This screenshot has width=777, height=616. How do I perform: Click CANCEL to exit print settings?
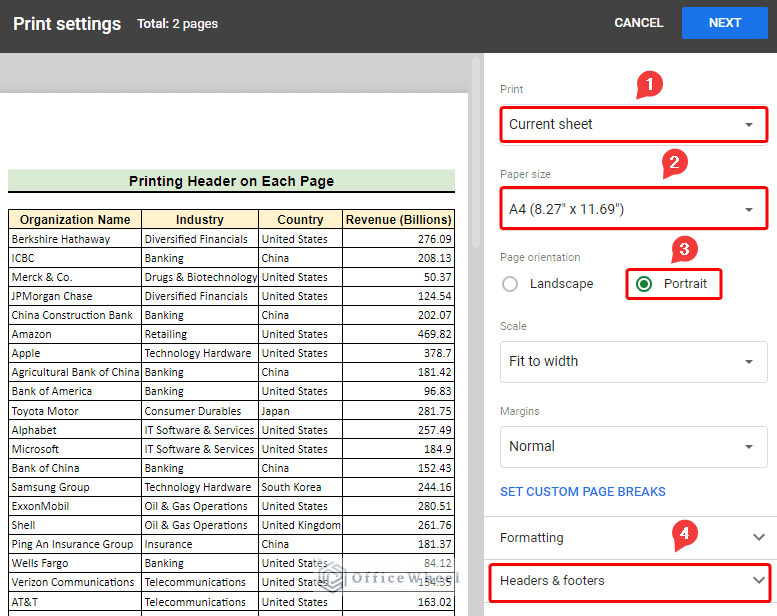coord(638,23)
